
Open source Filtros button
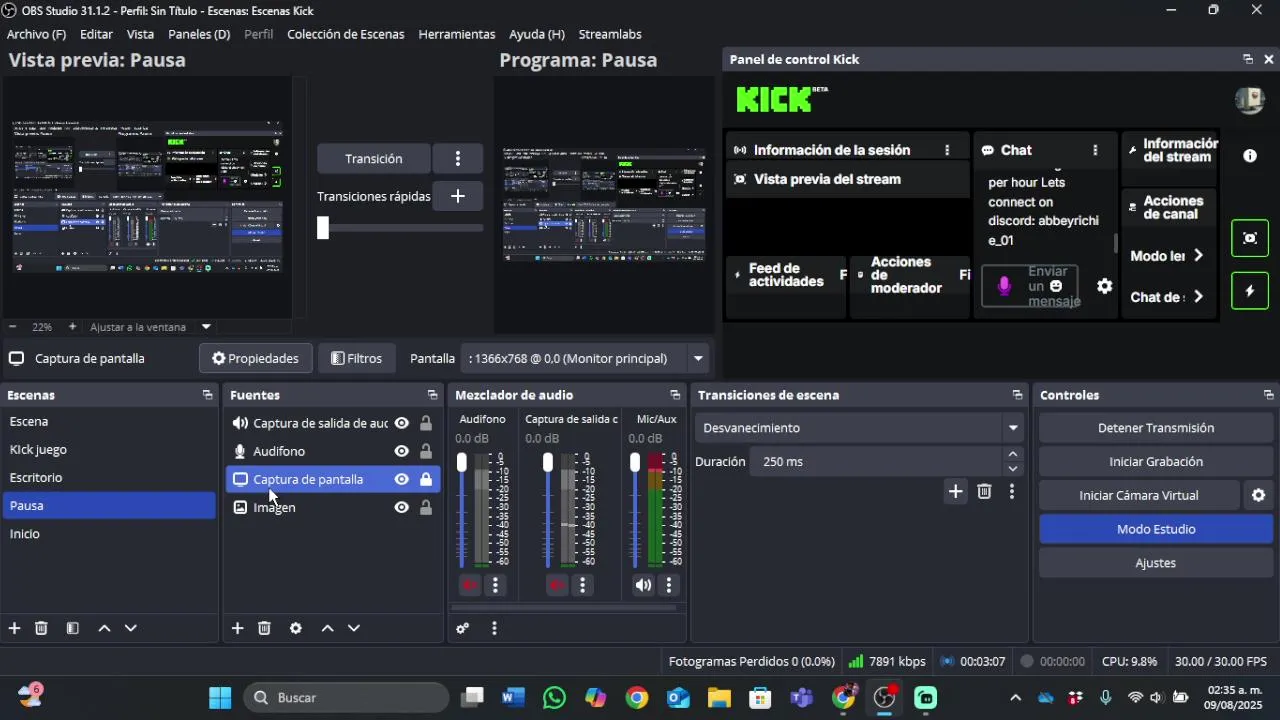click(357, 358)
